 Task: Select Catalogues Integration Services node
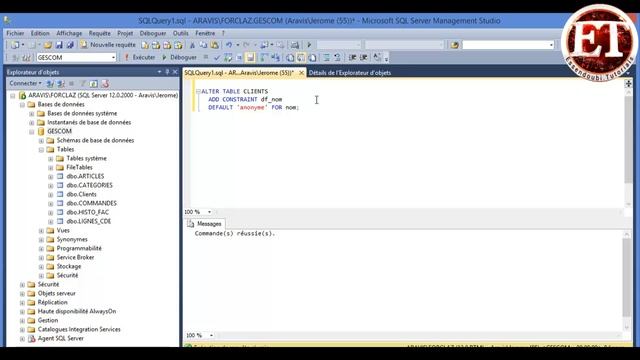pyautogui.click(x=79, y=329)
